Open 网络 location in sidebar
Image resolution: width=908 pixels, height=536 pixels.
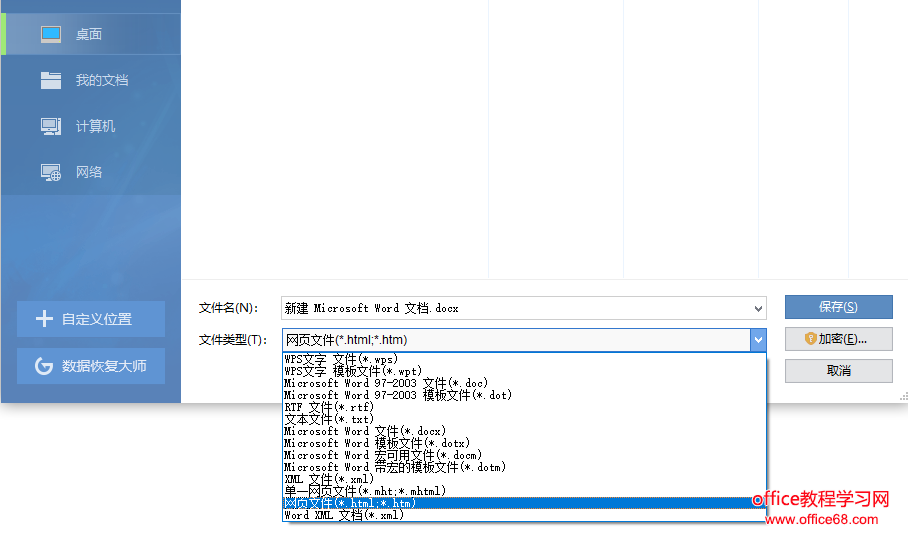91,172
